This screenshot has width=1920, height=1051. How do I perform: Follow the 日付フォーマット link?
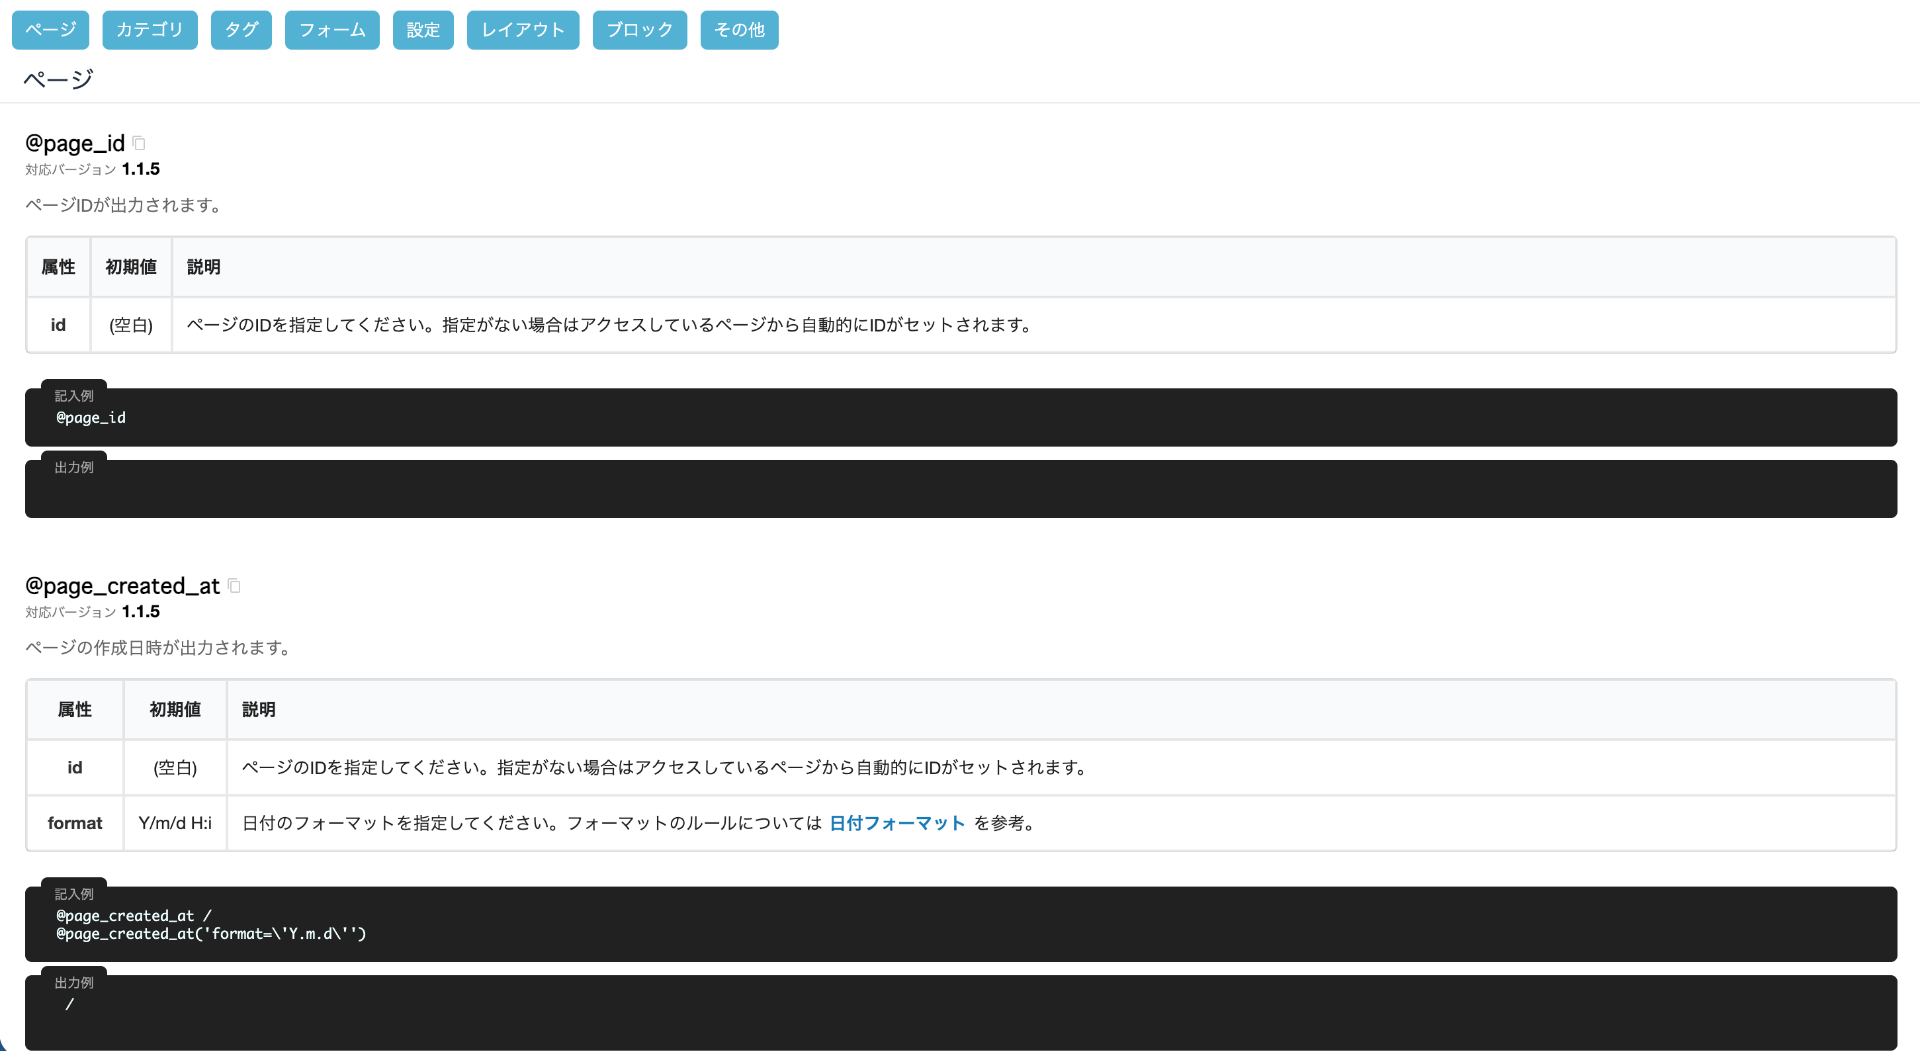(897, 823)
